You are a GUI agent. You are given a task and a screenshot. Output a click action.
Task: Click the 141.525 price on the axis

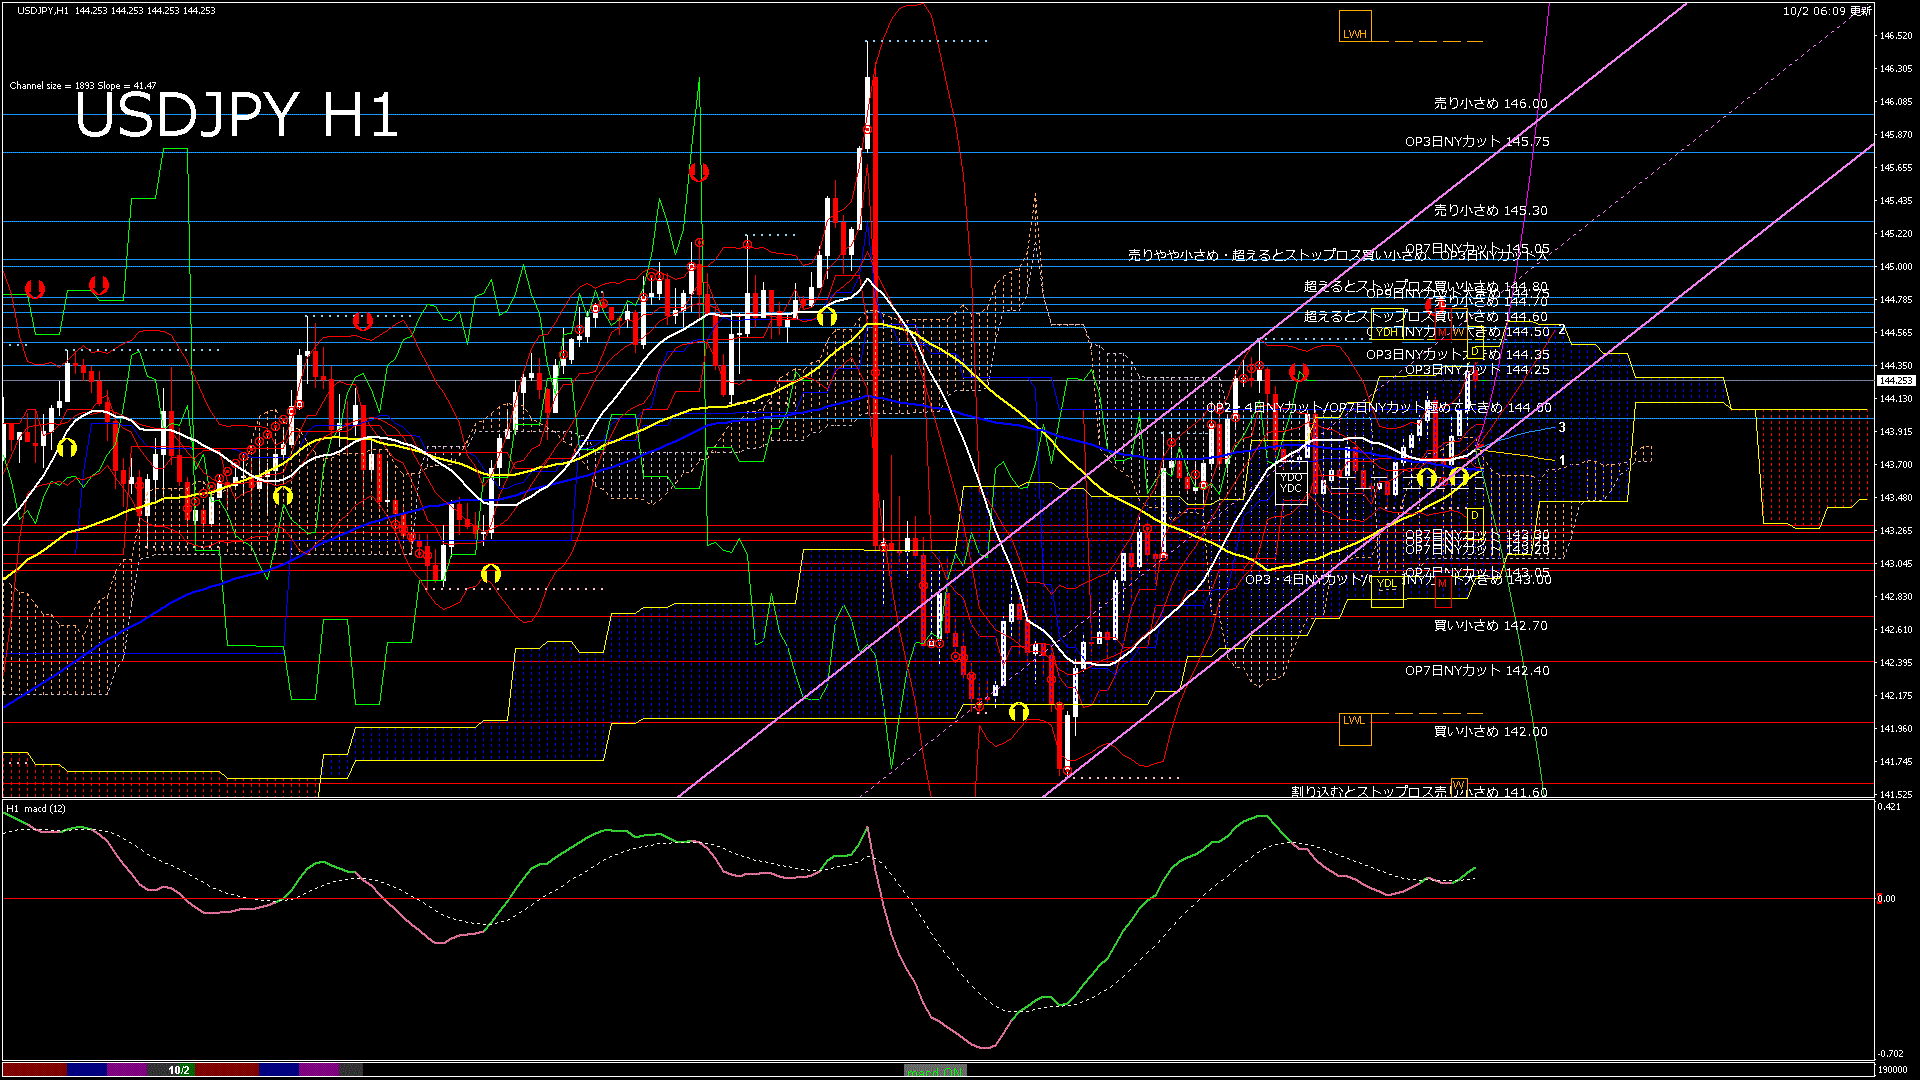point(1896,794)
